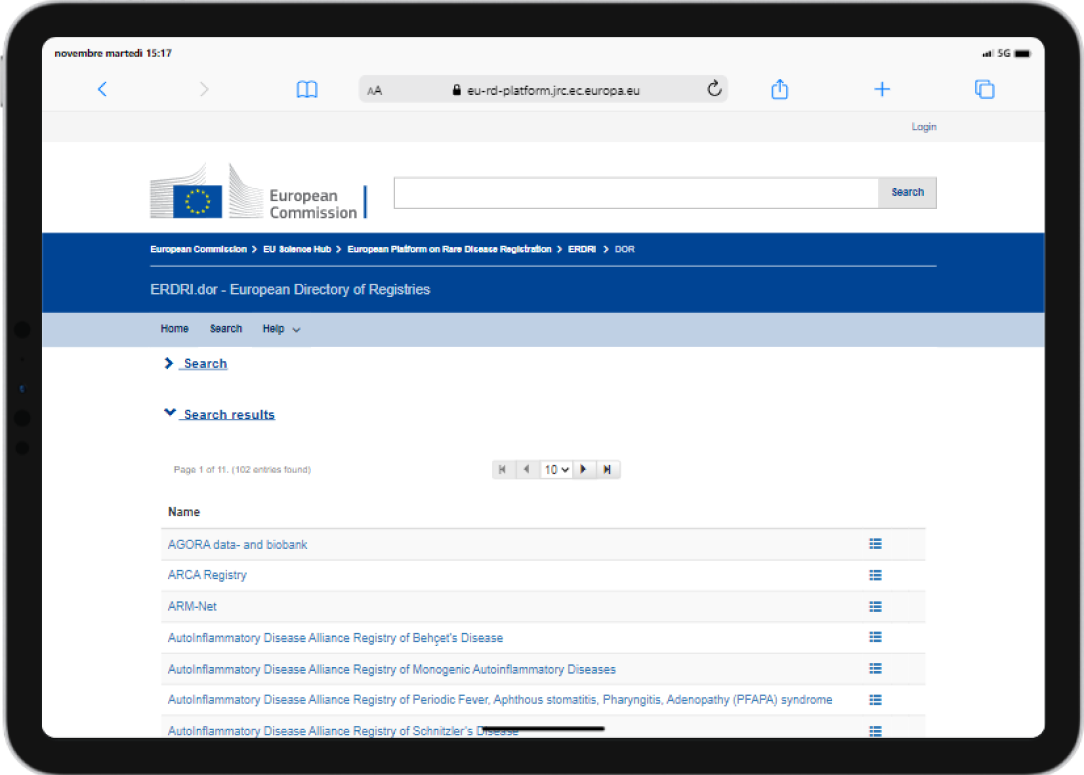The width and height of the screenshot is (1084, 775).
Task: Tap the AA reader text-size button
Action: (x=375, y=91)
